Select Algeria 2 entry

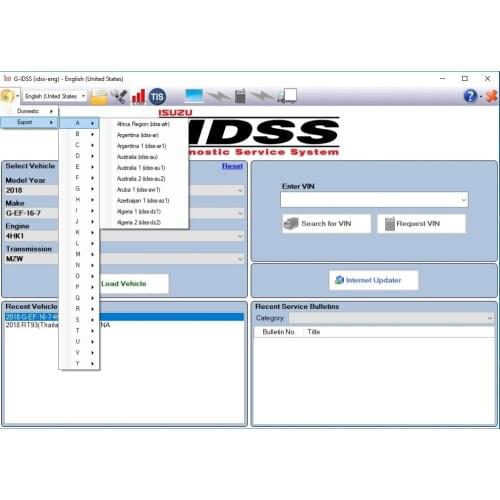(143, 222)
